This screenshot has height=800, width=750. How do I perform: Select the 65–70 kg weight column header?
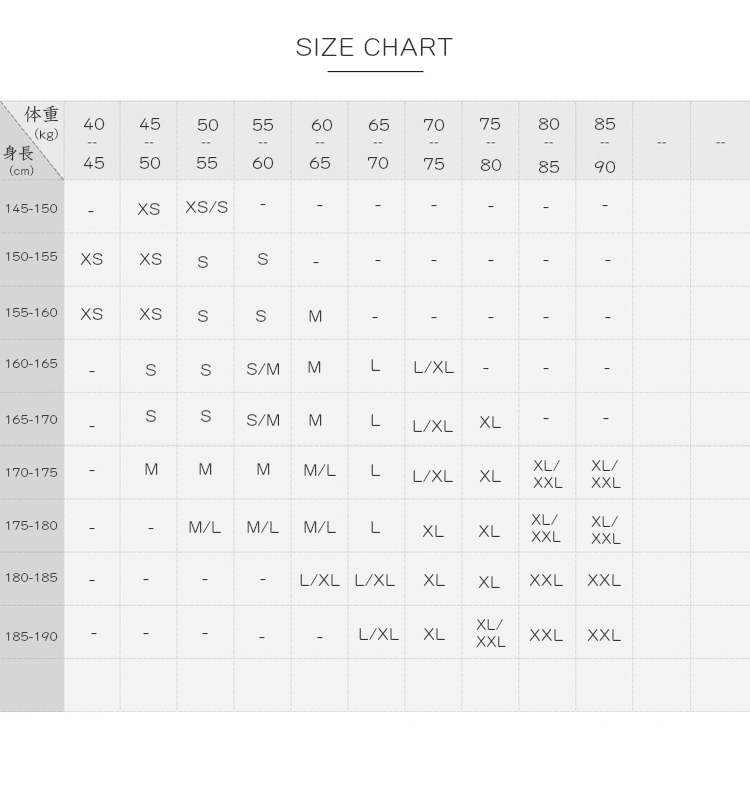378,143
